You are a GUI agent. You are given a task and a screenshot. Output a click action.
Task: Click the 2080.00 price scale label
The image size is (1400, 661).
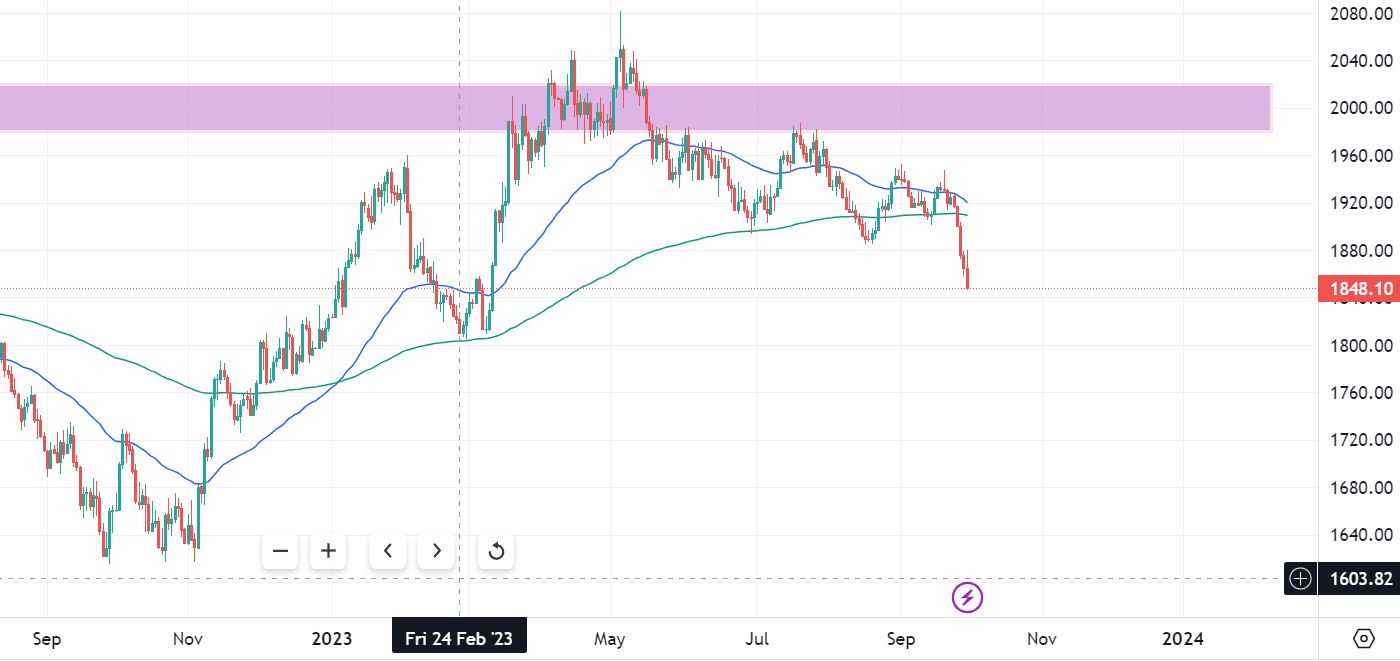1361,14
